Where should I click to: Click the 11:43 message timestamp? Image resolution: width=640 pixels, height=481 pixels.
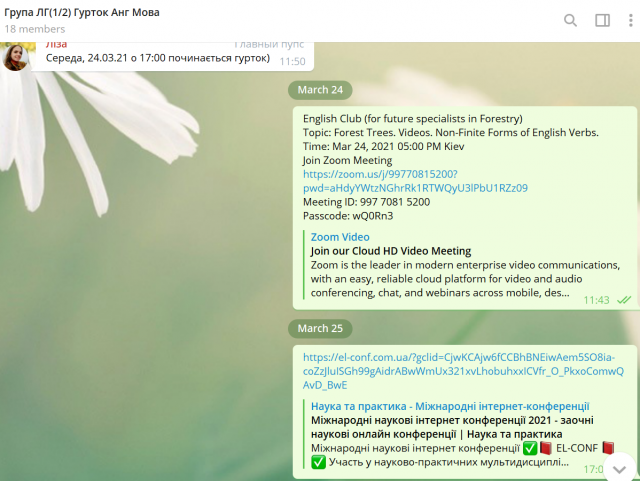[x=596, y=300]
